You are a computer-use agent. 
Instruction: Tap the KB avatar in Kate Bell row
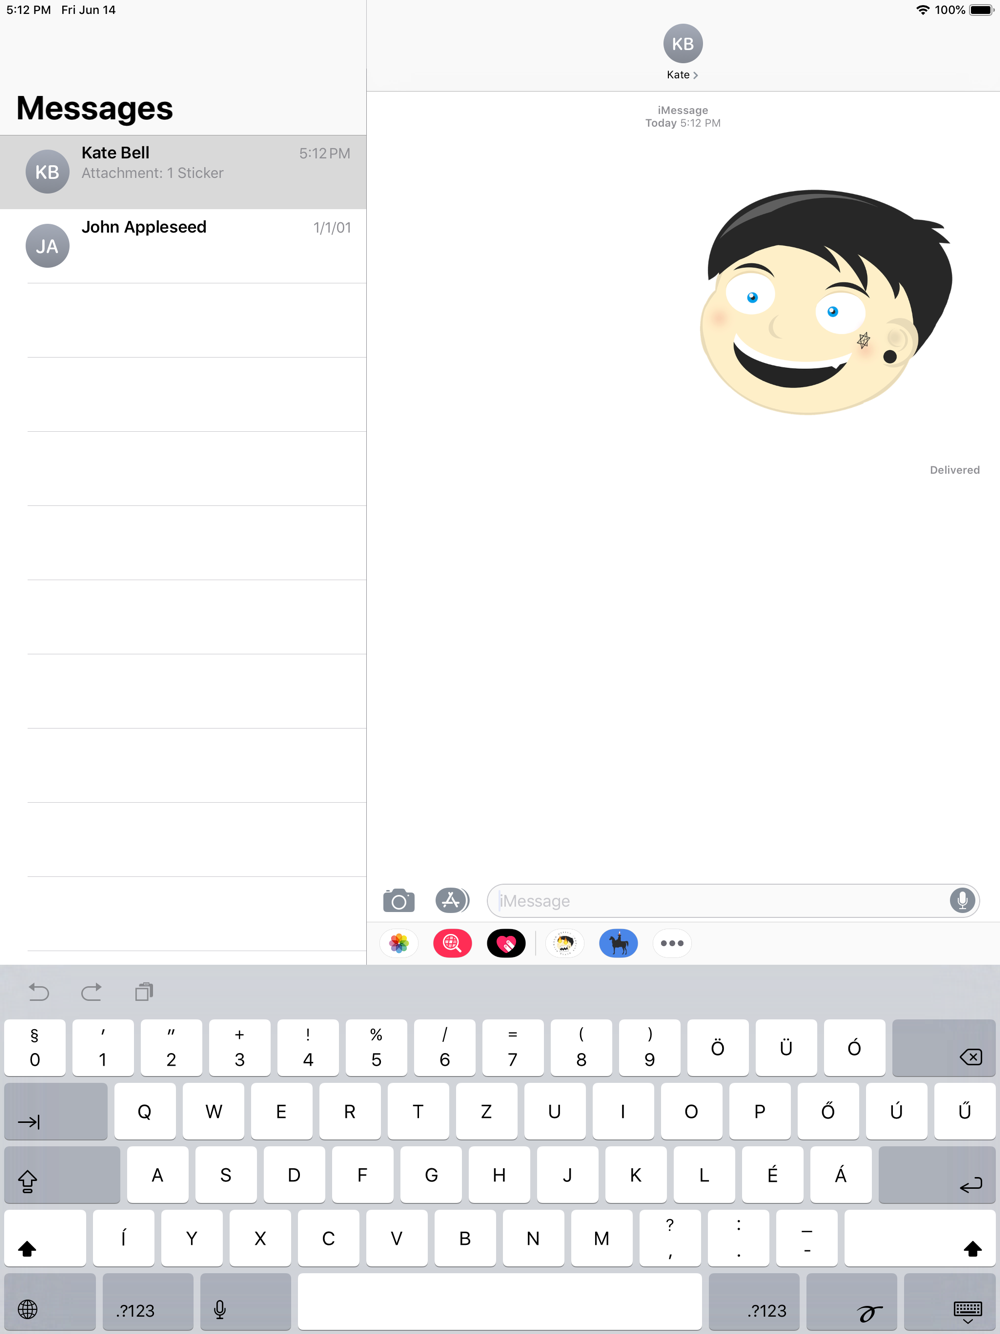pyautogui.click(x=47, y=172)
